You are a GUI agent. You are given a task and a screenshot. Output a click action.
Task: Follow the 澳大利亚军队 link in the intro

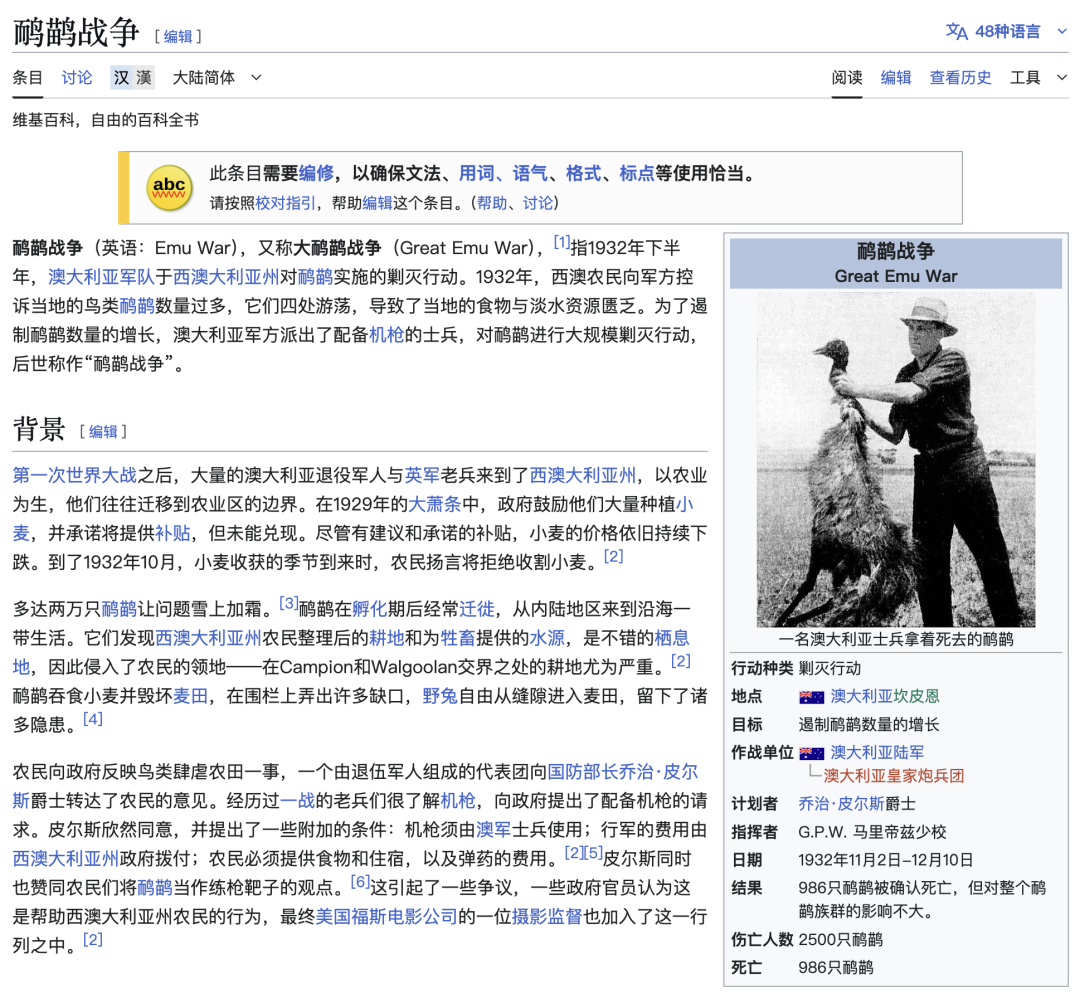coord(101,277)
